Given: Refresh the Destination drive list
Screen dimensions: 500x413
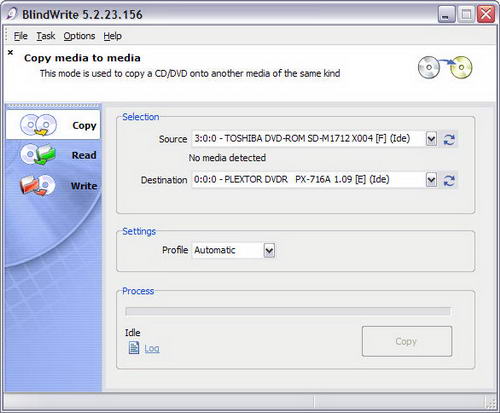Looking at the screenshot, I should 449,180.
